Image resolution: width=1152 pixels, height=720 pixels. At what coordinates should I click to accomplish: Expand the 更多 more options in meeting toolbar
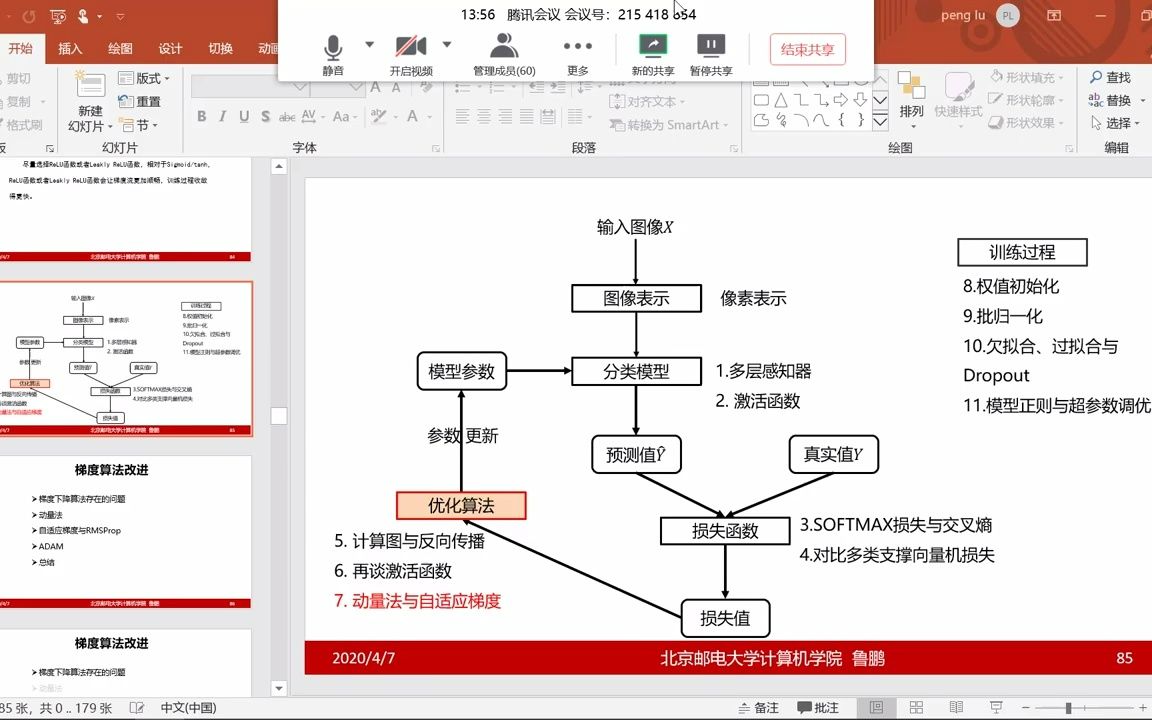tap(577, 47)
